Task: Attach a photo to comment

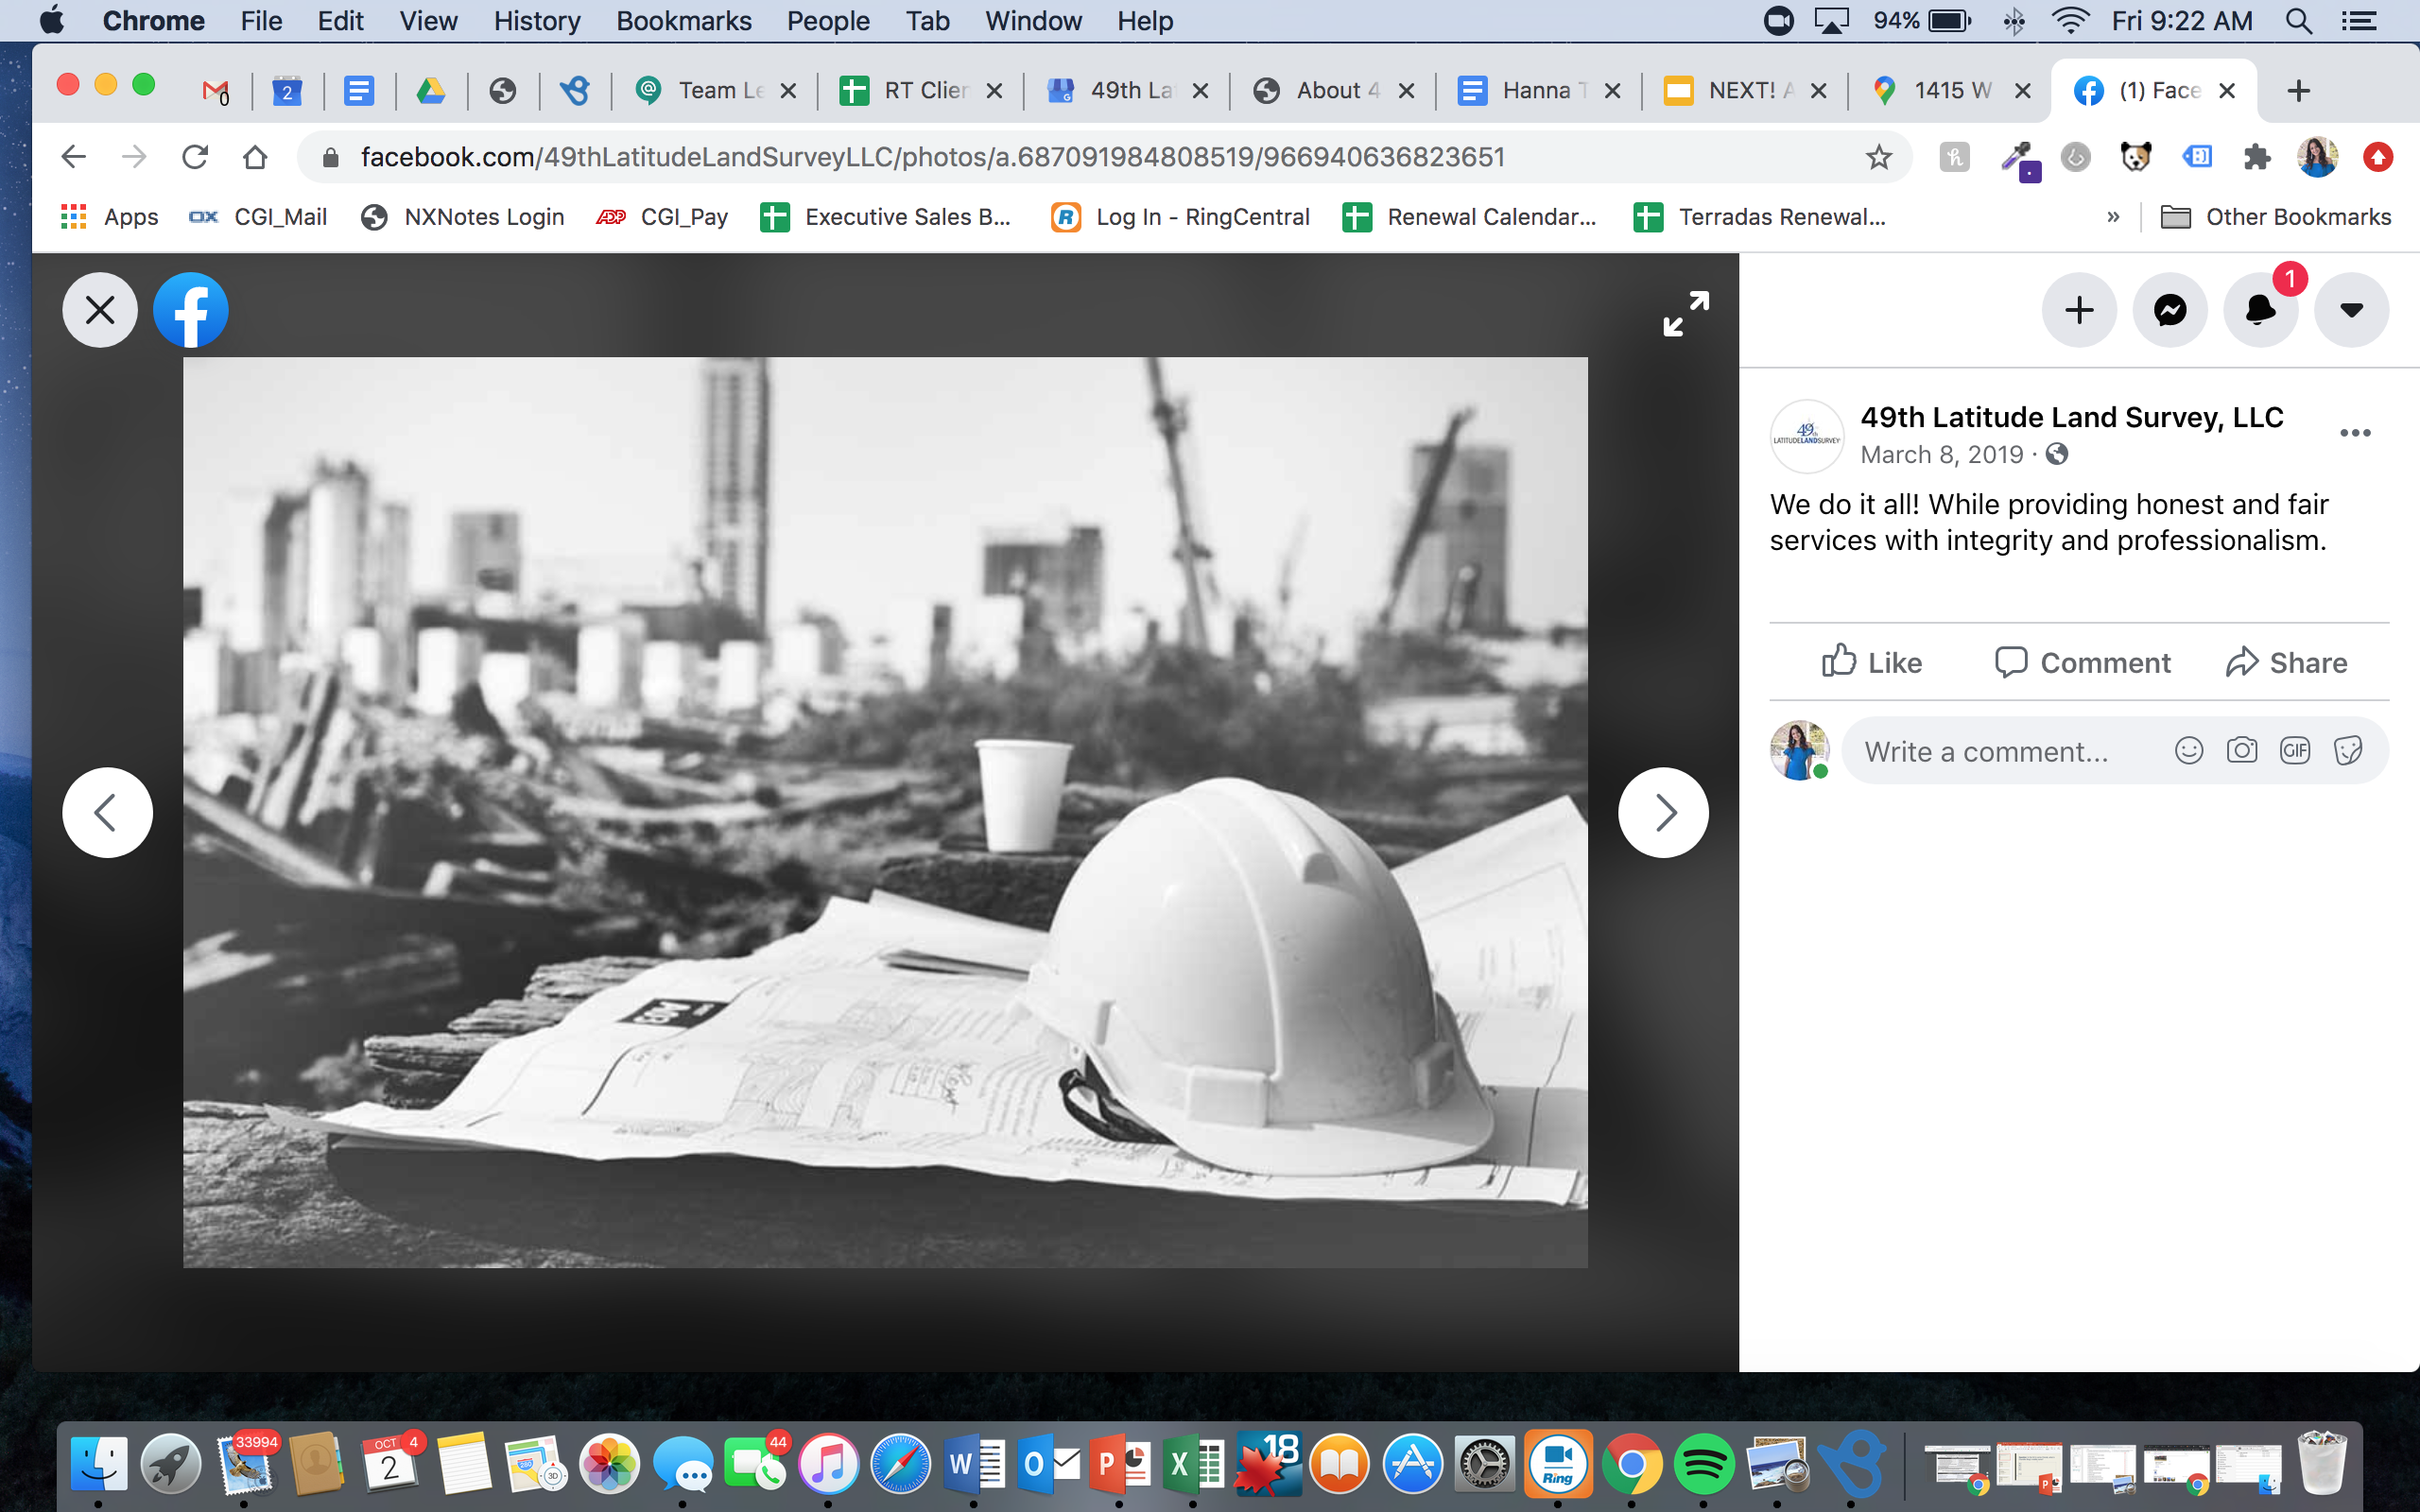Action: [x=2242, y=750]
